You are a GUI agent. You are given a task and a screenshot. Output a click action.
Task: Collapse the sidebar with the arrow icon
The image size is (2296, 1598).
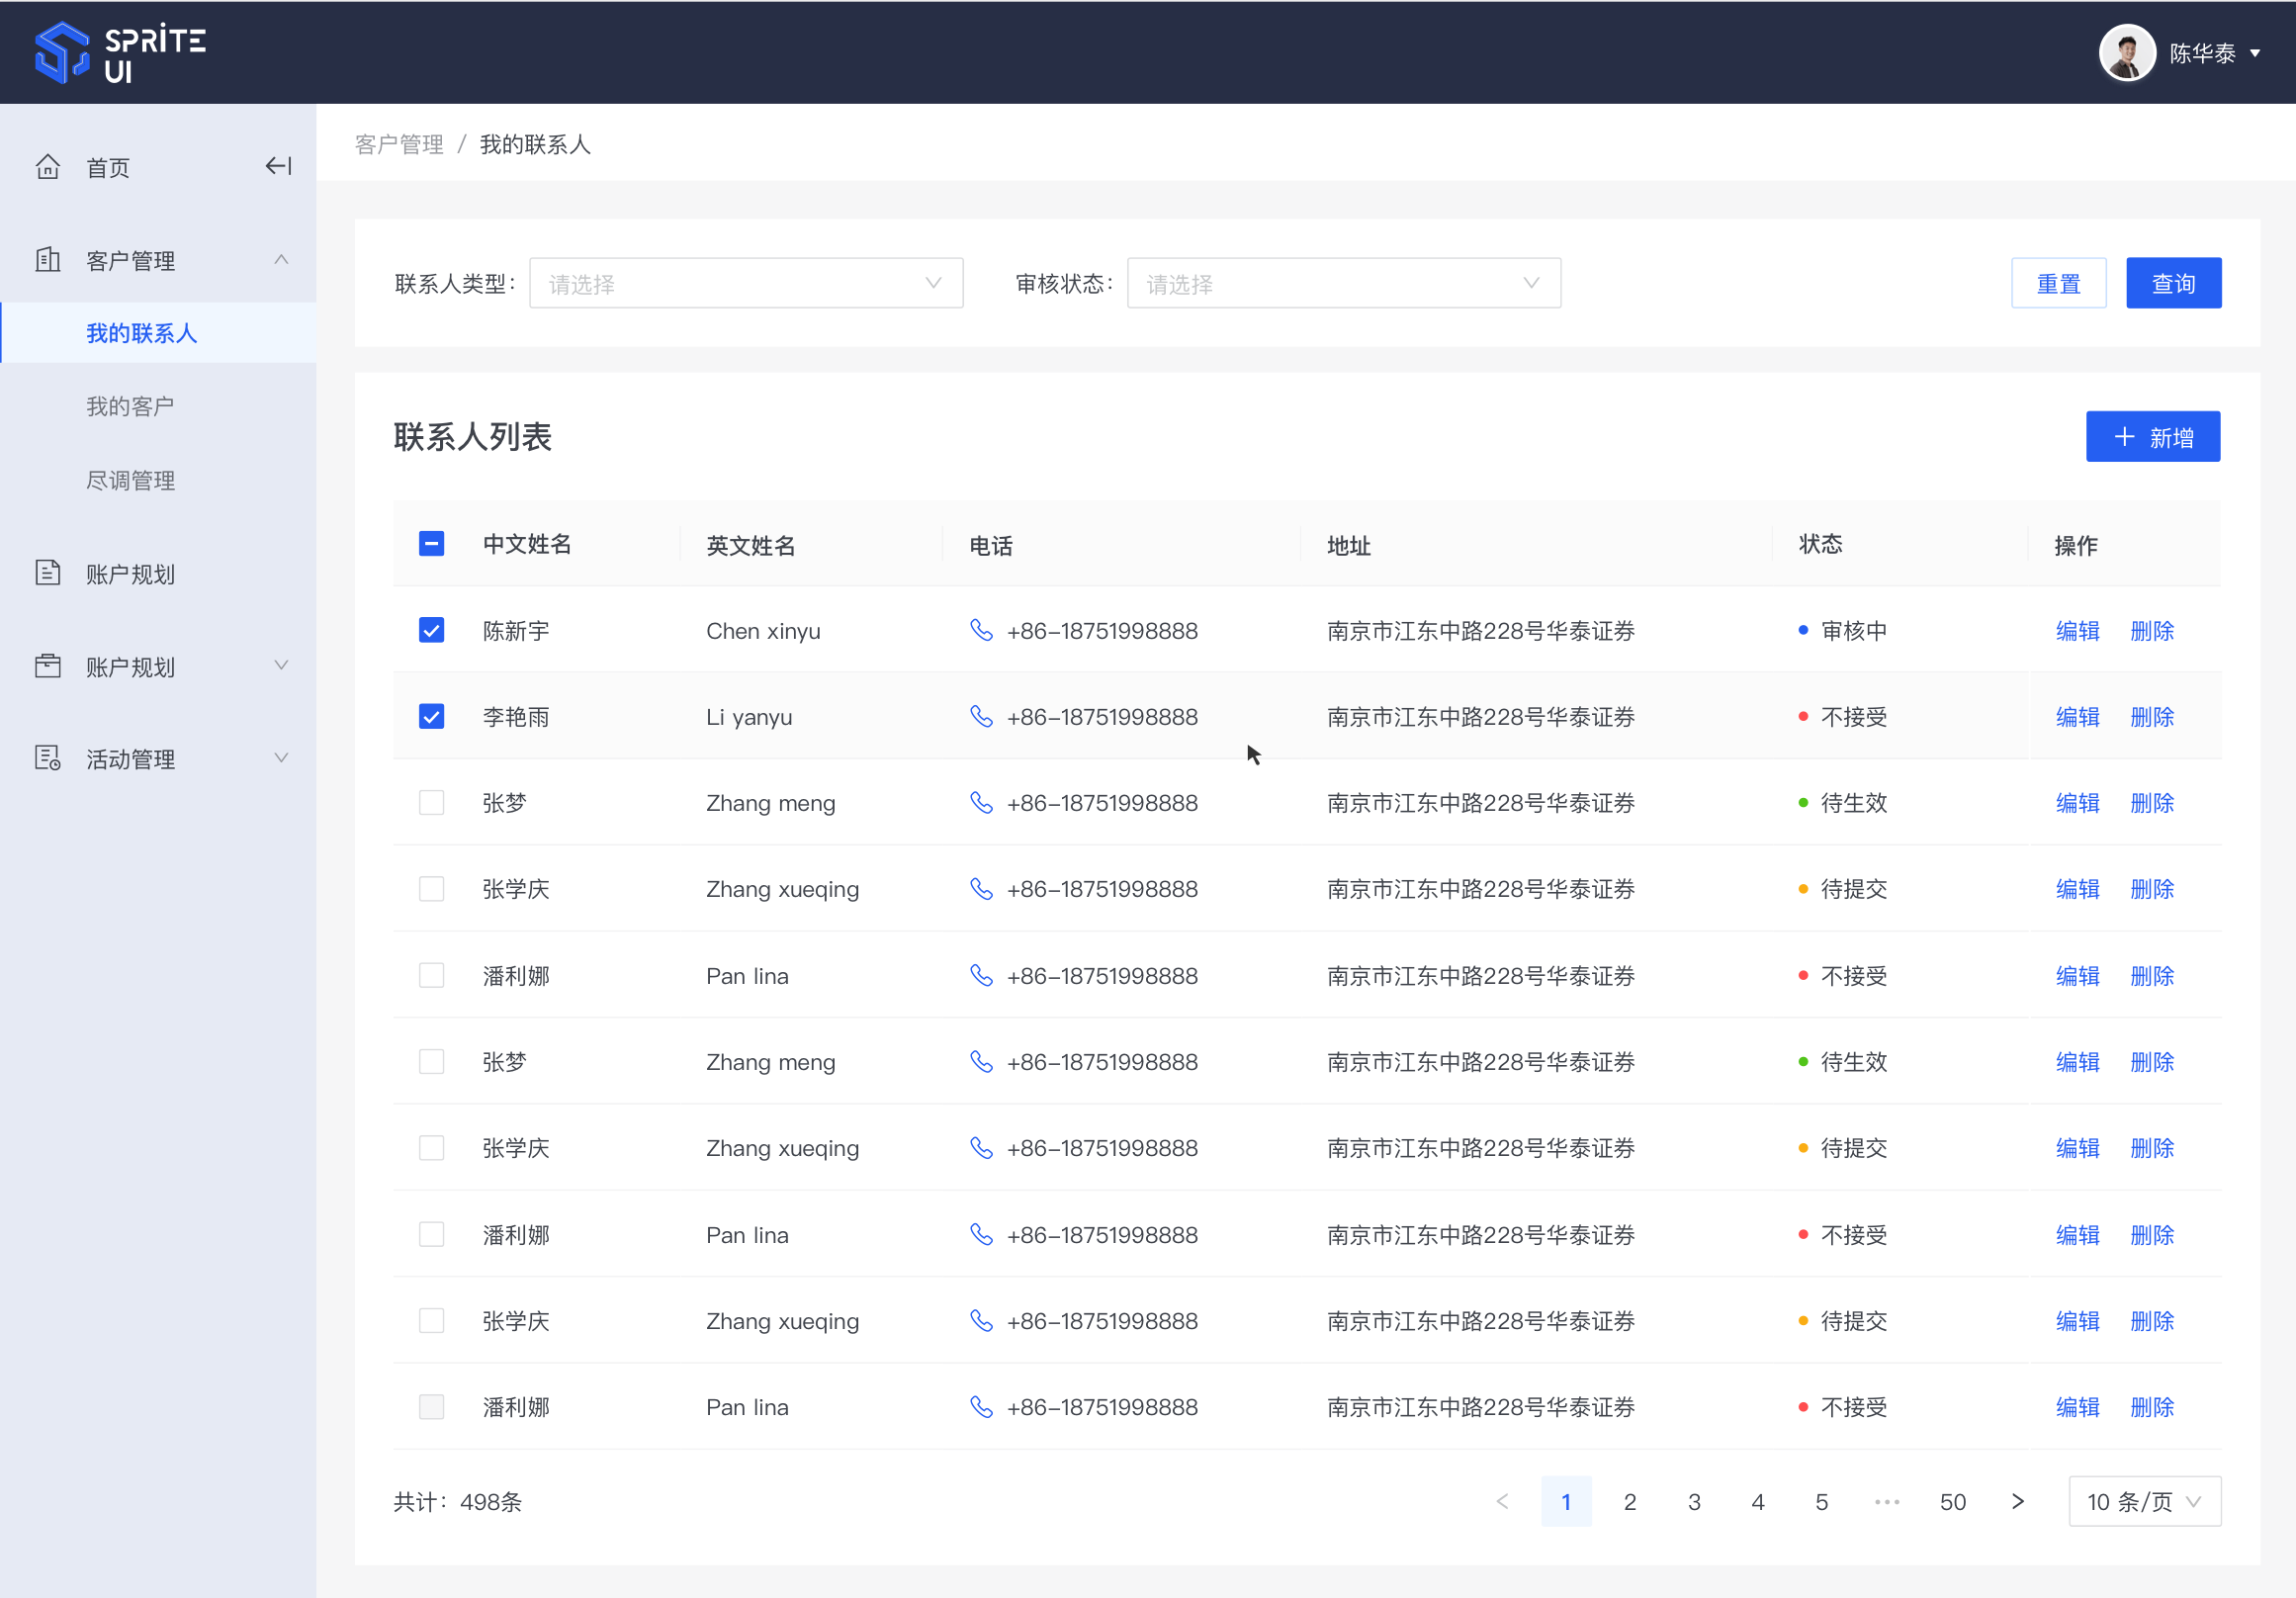(278, 166)
